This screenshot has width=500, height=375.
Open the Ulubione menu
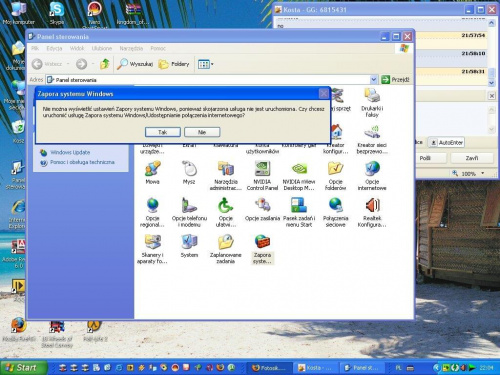point(102,48)
